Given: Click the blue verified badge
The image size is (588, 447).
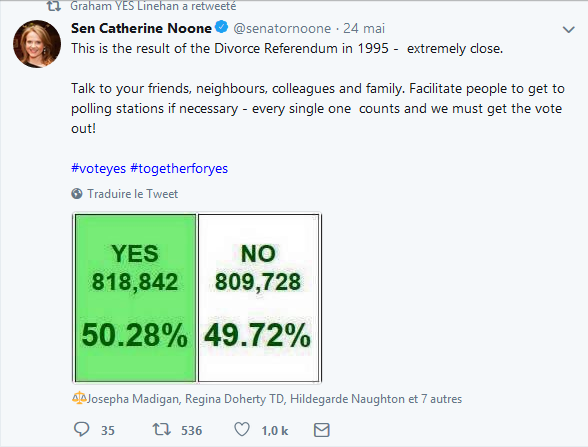Looking at the screenshot, I should tap(222, 27).
